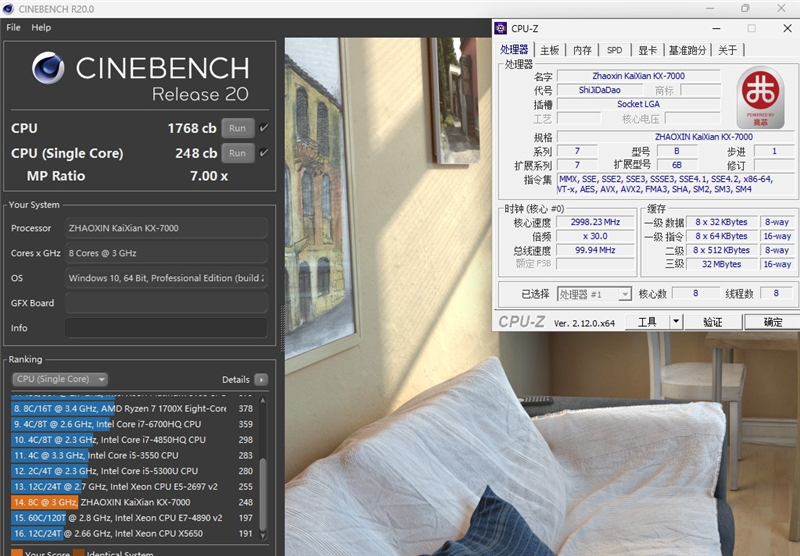Click the Cinebench title bar app icon

click(x=10, y=8)
